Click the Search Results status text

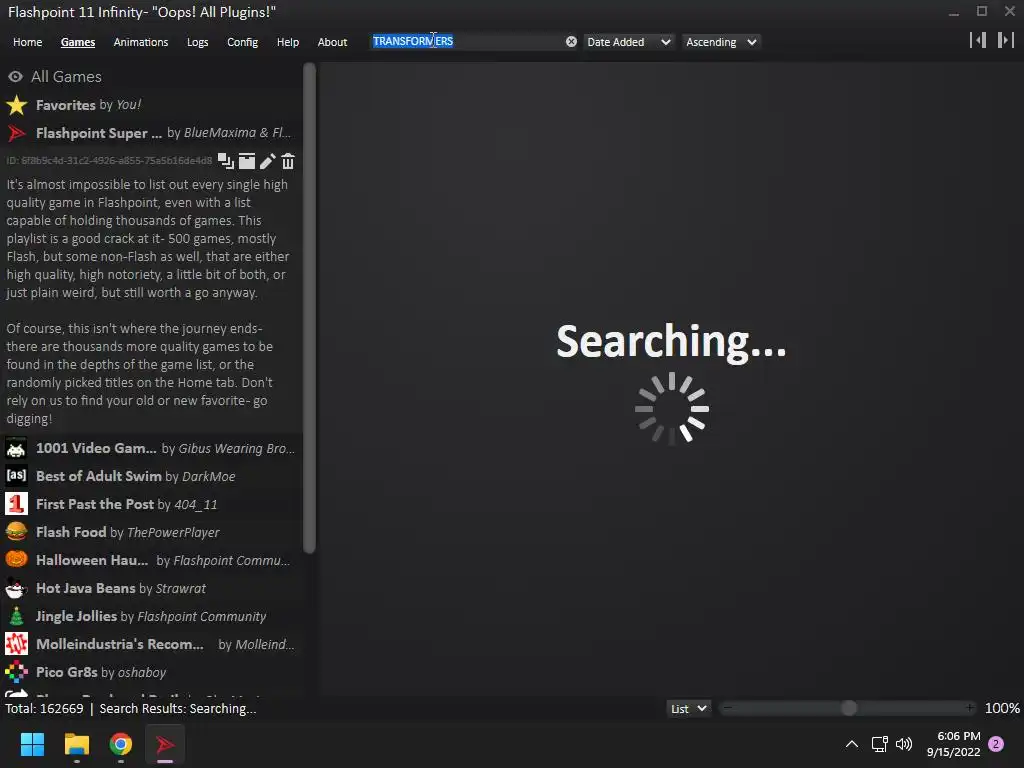(x=178, y=709)
